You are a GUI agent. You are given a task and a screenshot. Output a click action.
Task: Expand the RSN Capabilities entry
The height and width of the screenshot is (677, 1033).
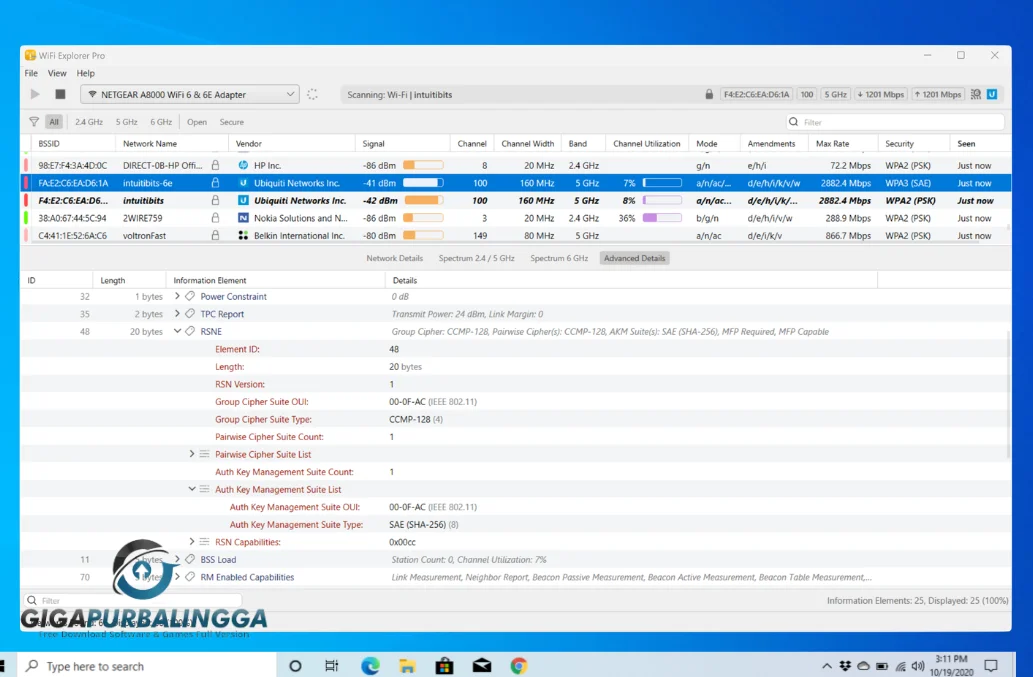click(x=192, y=541)
